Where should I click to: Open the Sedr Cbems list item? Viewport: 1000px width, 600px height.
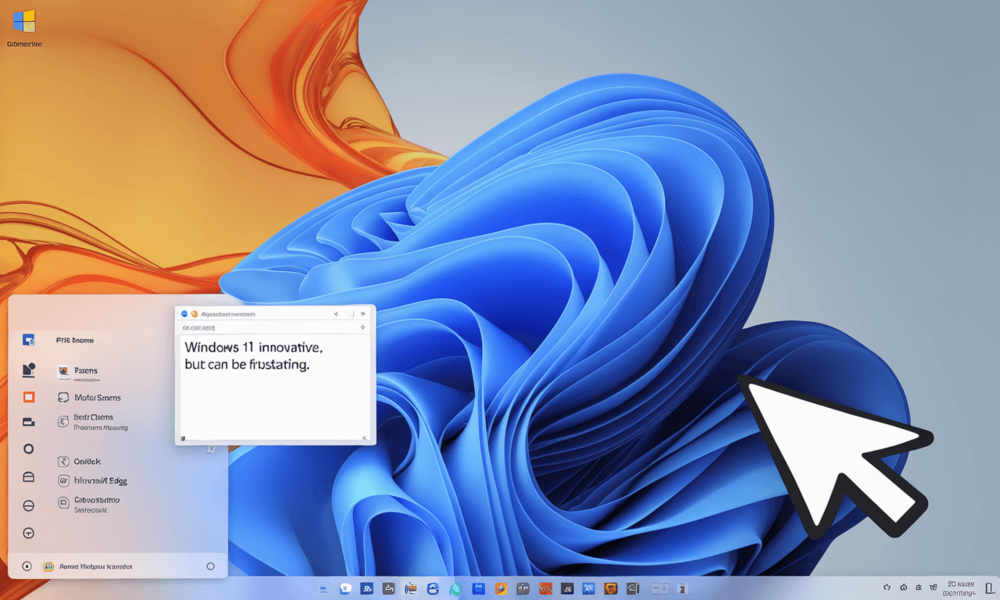[92, 421]
